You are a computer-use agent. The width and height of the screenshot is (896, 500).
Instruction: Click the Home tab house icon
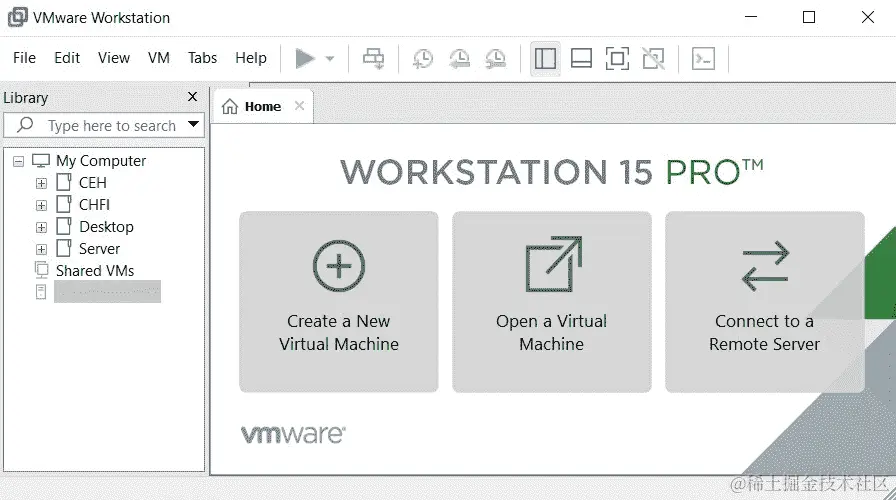pyautogui.click(x=230, y=106)
